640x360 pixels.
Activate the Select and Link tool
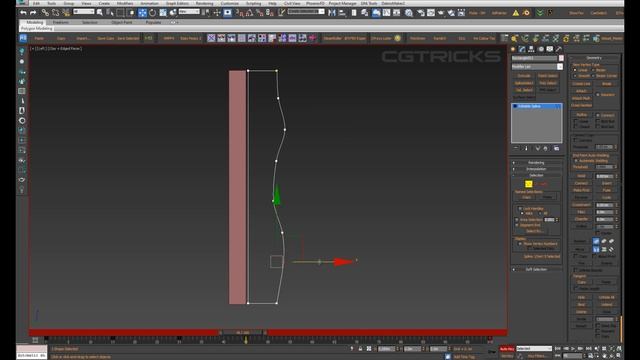tap(45, 13)
